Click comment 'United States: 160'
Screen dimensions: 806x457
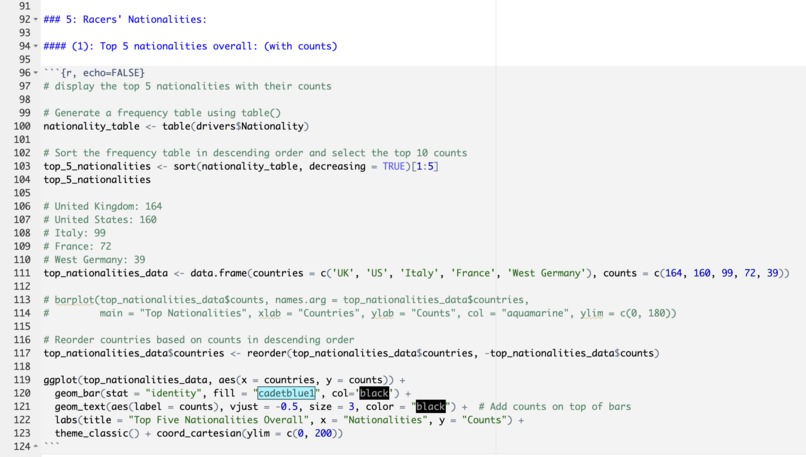[105, 220]
